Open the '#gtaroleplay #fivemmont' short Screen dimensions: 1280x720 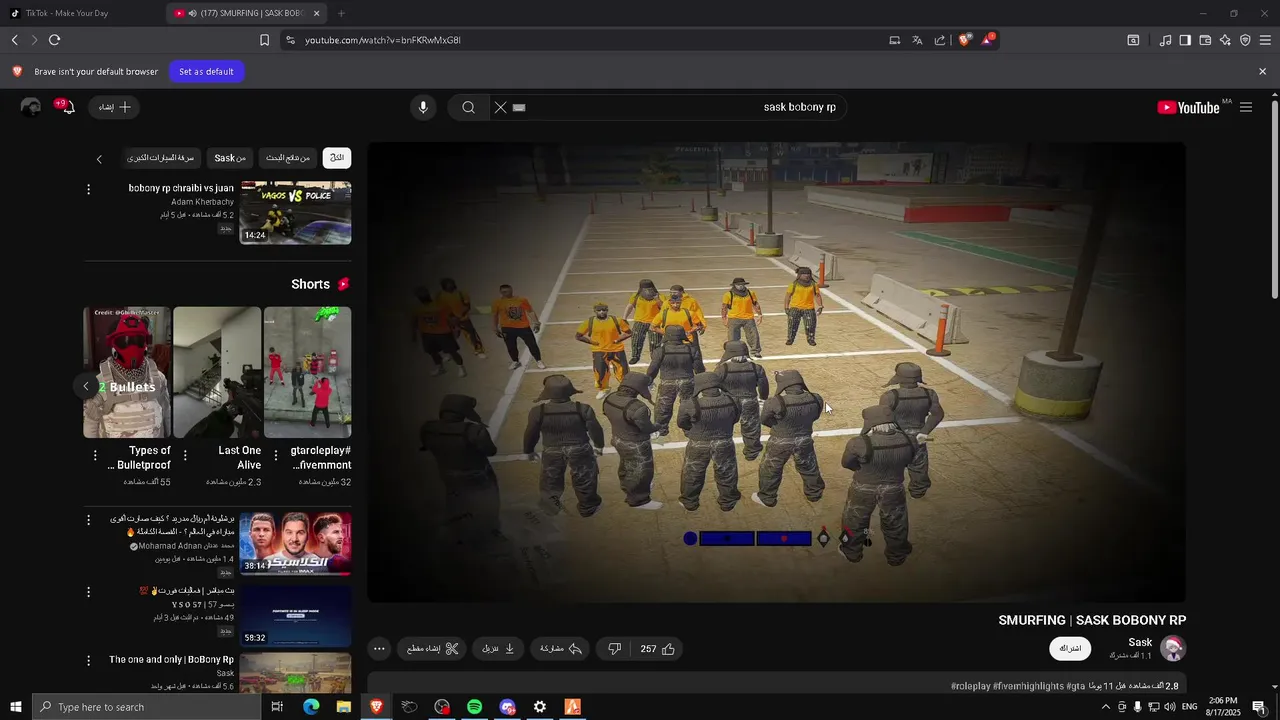coord(307,372)
